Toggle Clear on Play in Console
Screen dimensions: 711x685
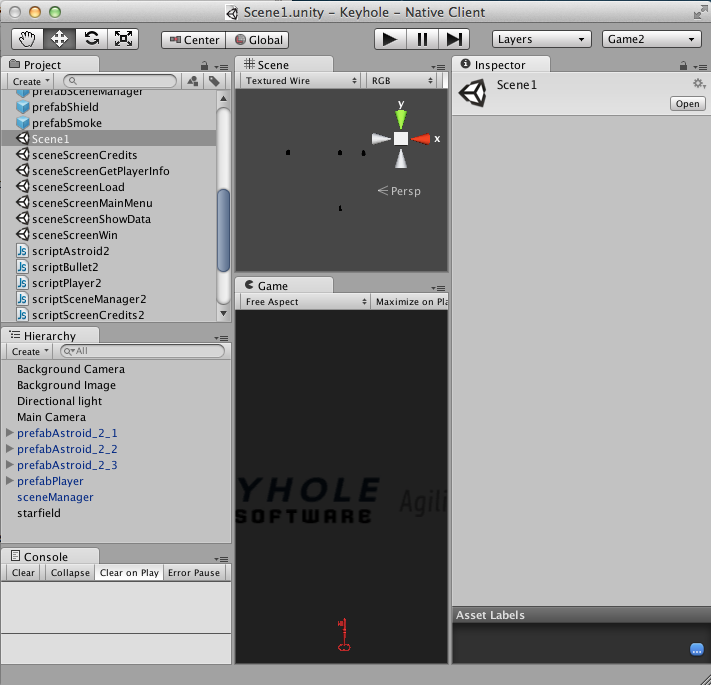pyautogui.click(x=129, y=573)
